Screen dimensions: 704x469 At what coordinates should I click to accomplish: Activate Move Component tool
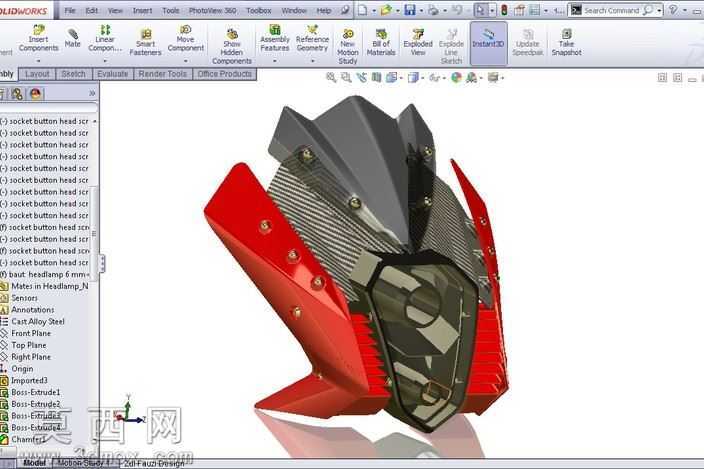185,38
